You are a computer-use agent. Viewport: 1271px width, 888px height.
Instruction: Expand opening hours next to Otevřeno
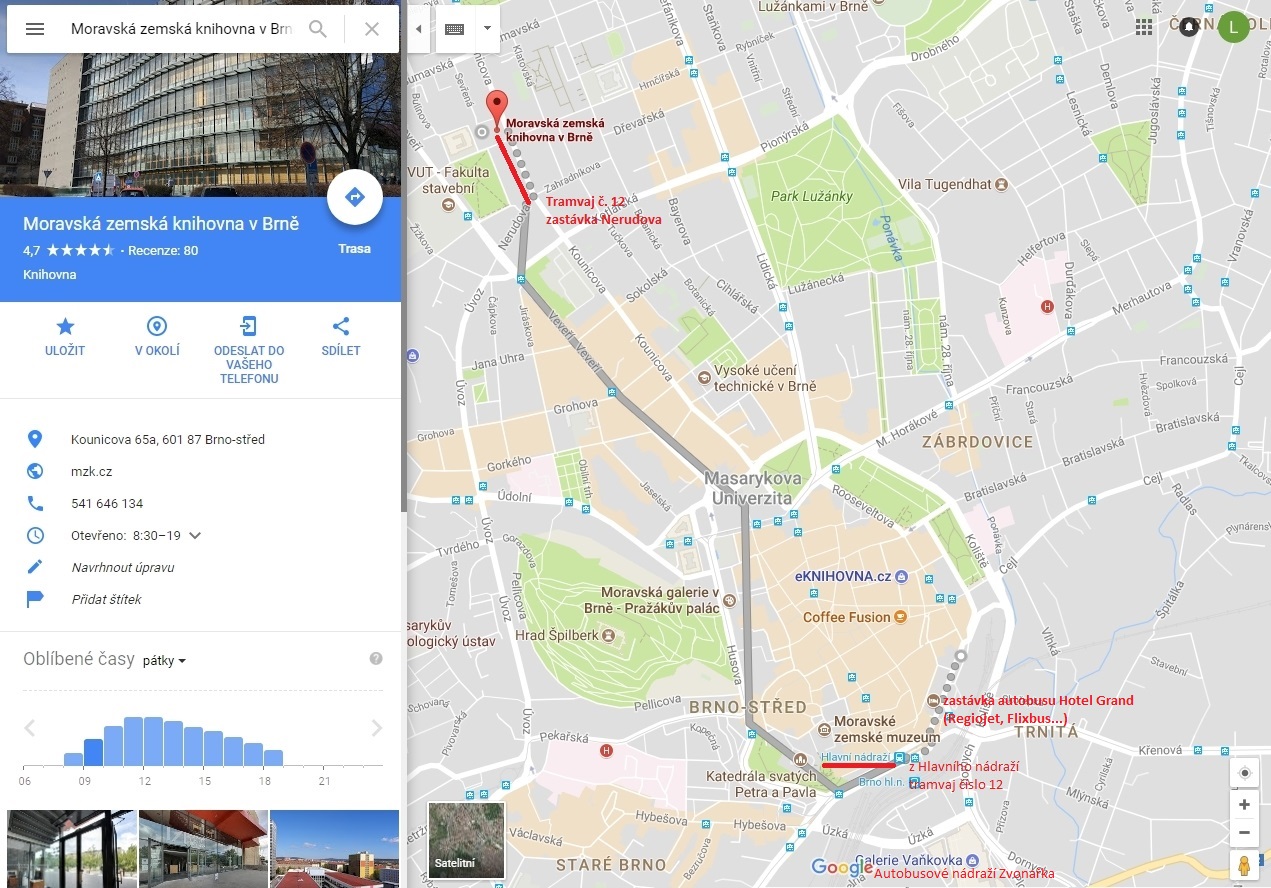[195, 535]
